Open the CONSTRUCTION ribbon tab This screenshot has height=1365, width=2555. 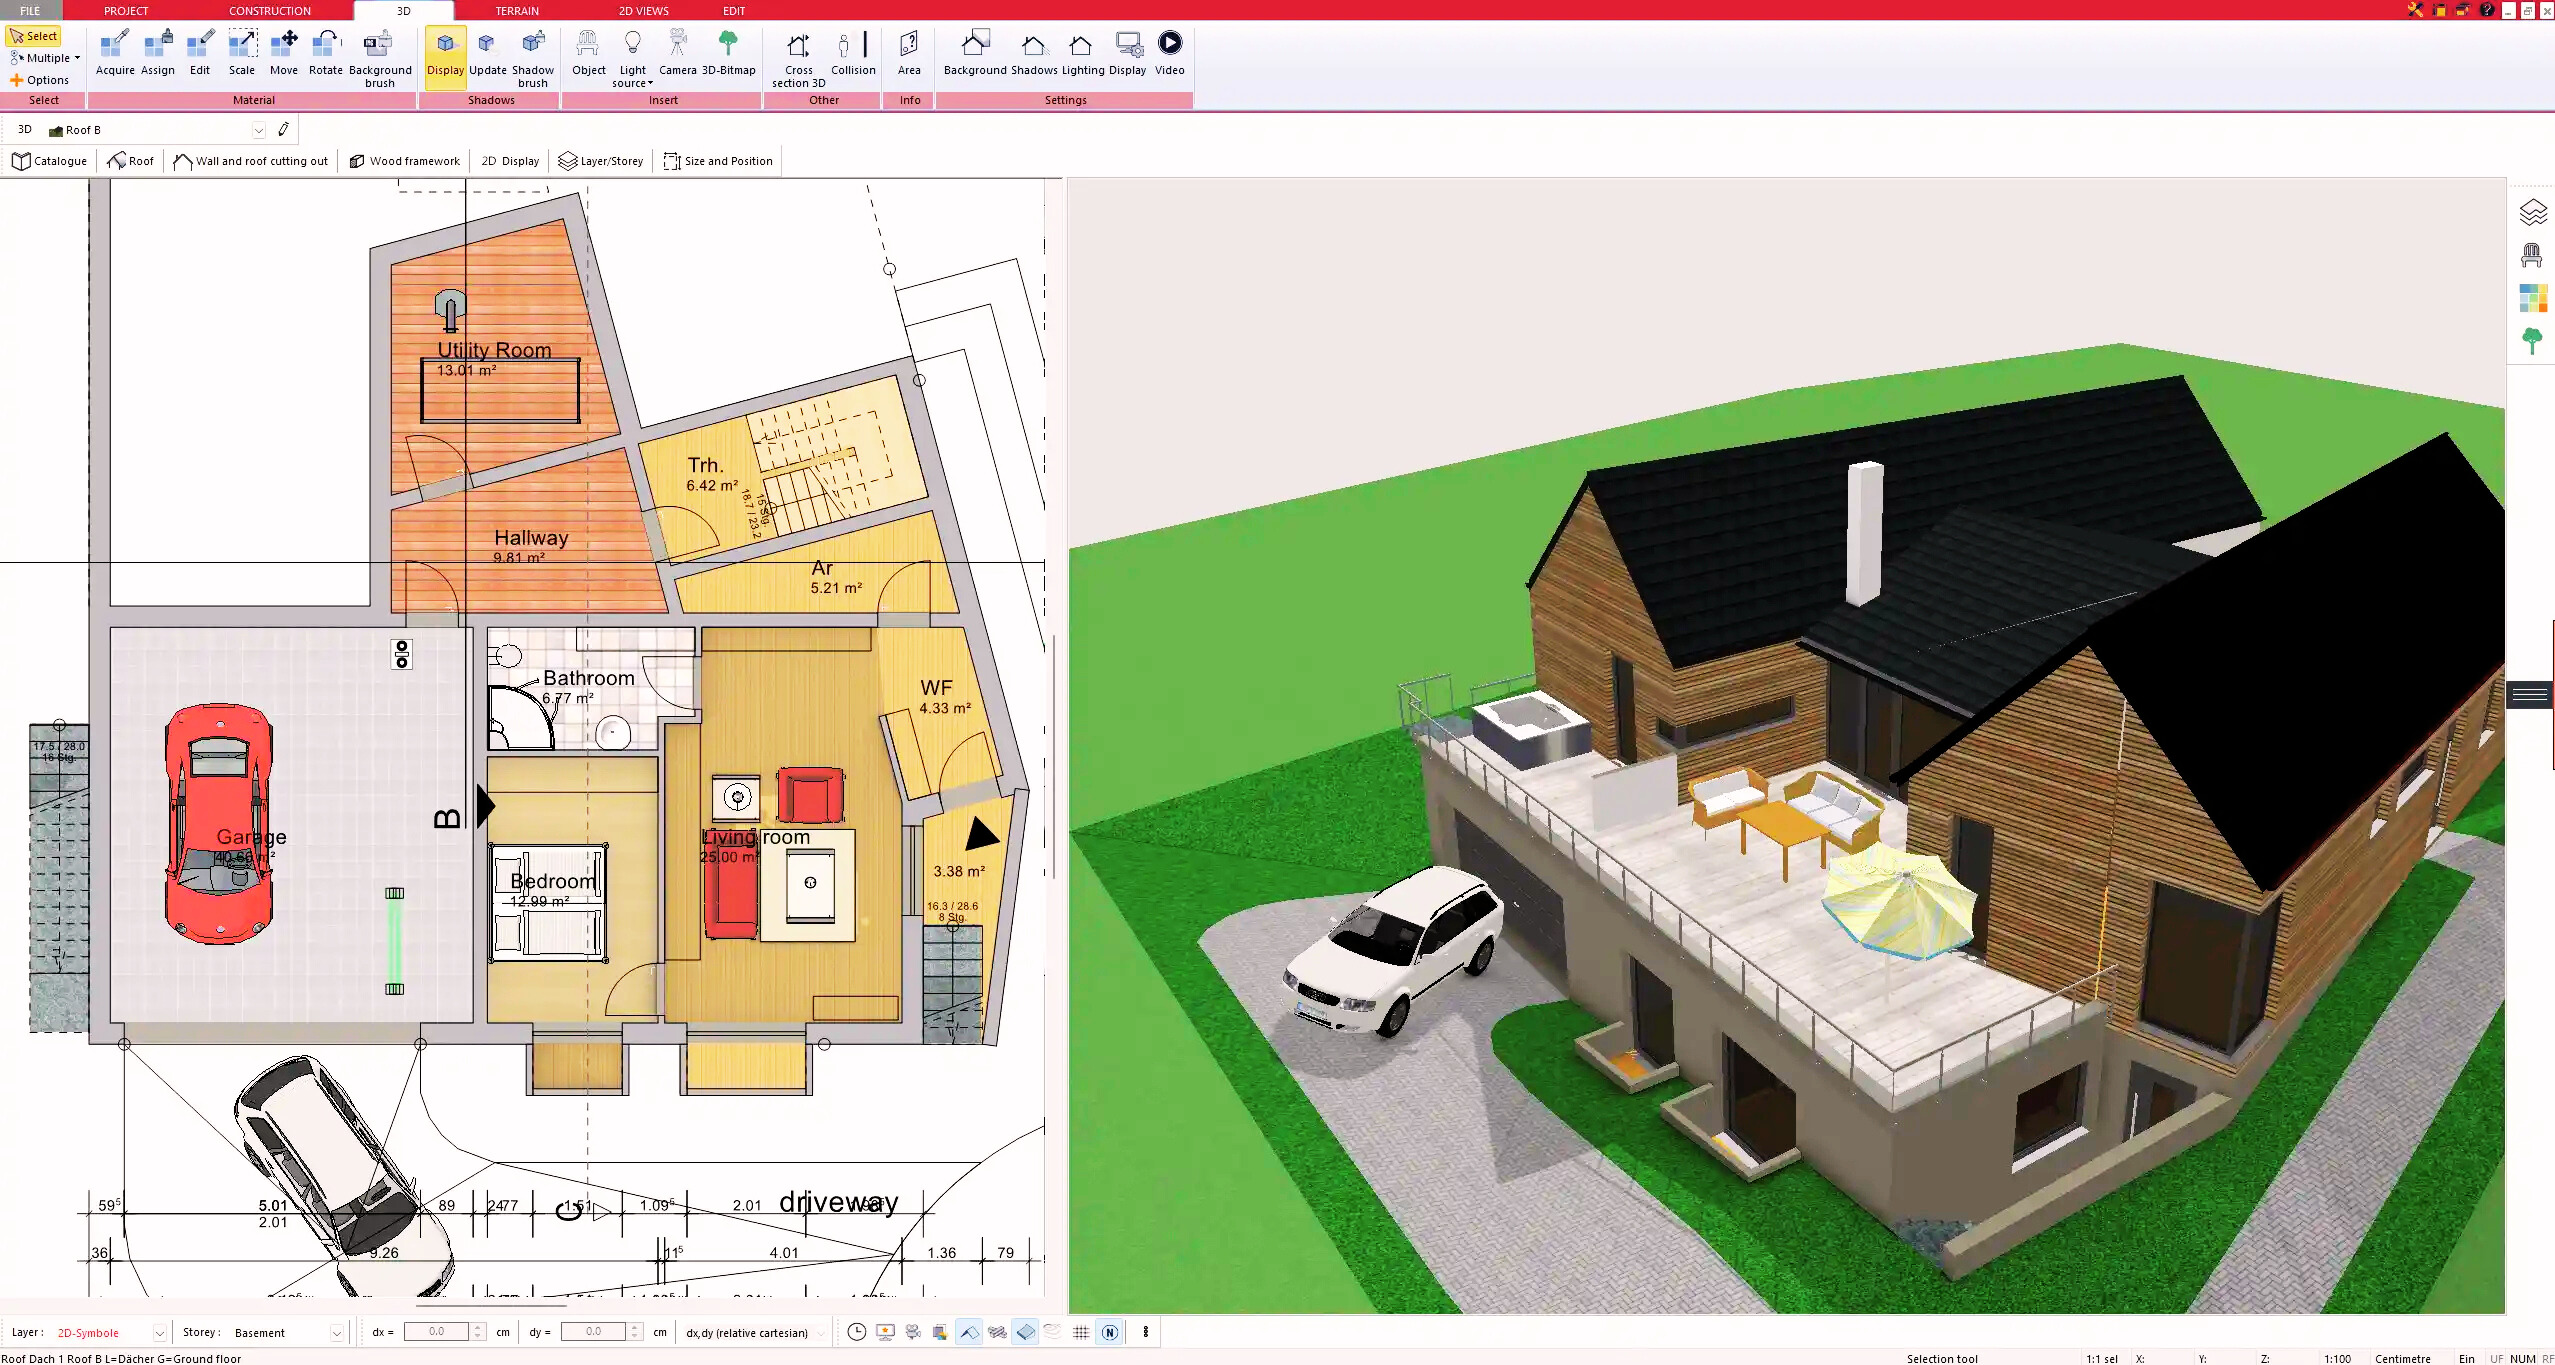(268, 11)
